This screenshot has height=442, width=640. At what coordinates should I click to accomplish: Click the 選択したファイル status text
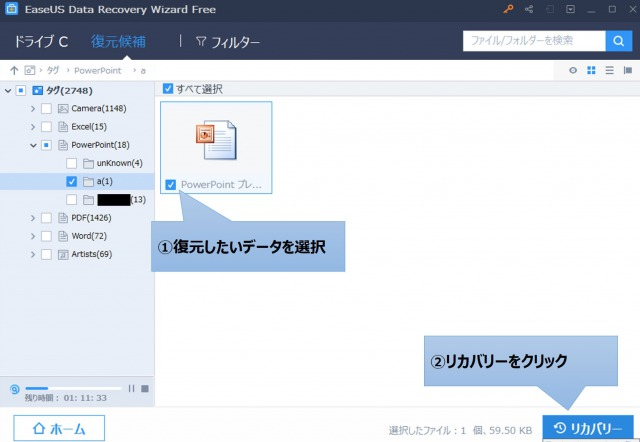pos(460,430)
